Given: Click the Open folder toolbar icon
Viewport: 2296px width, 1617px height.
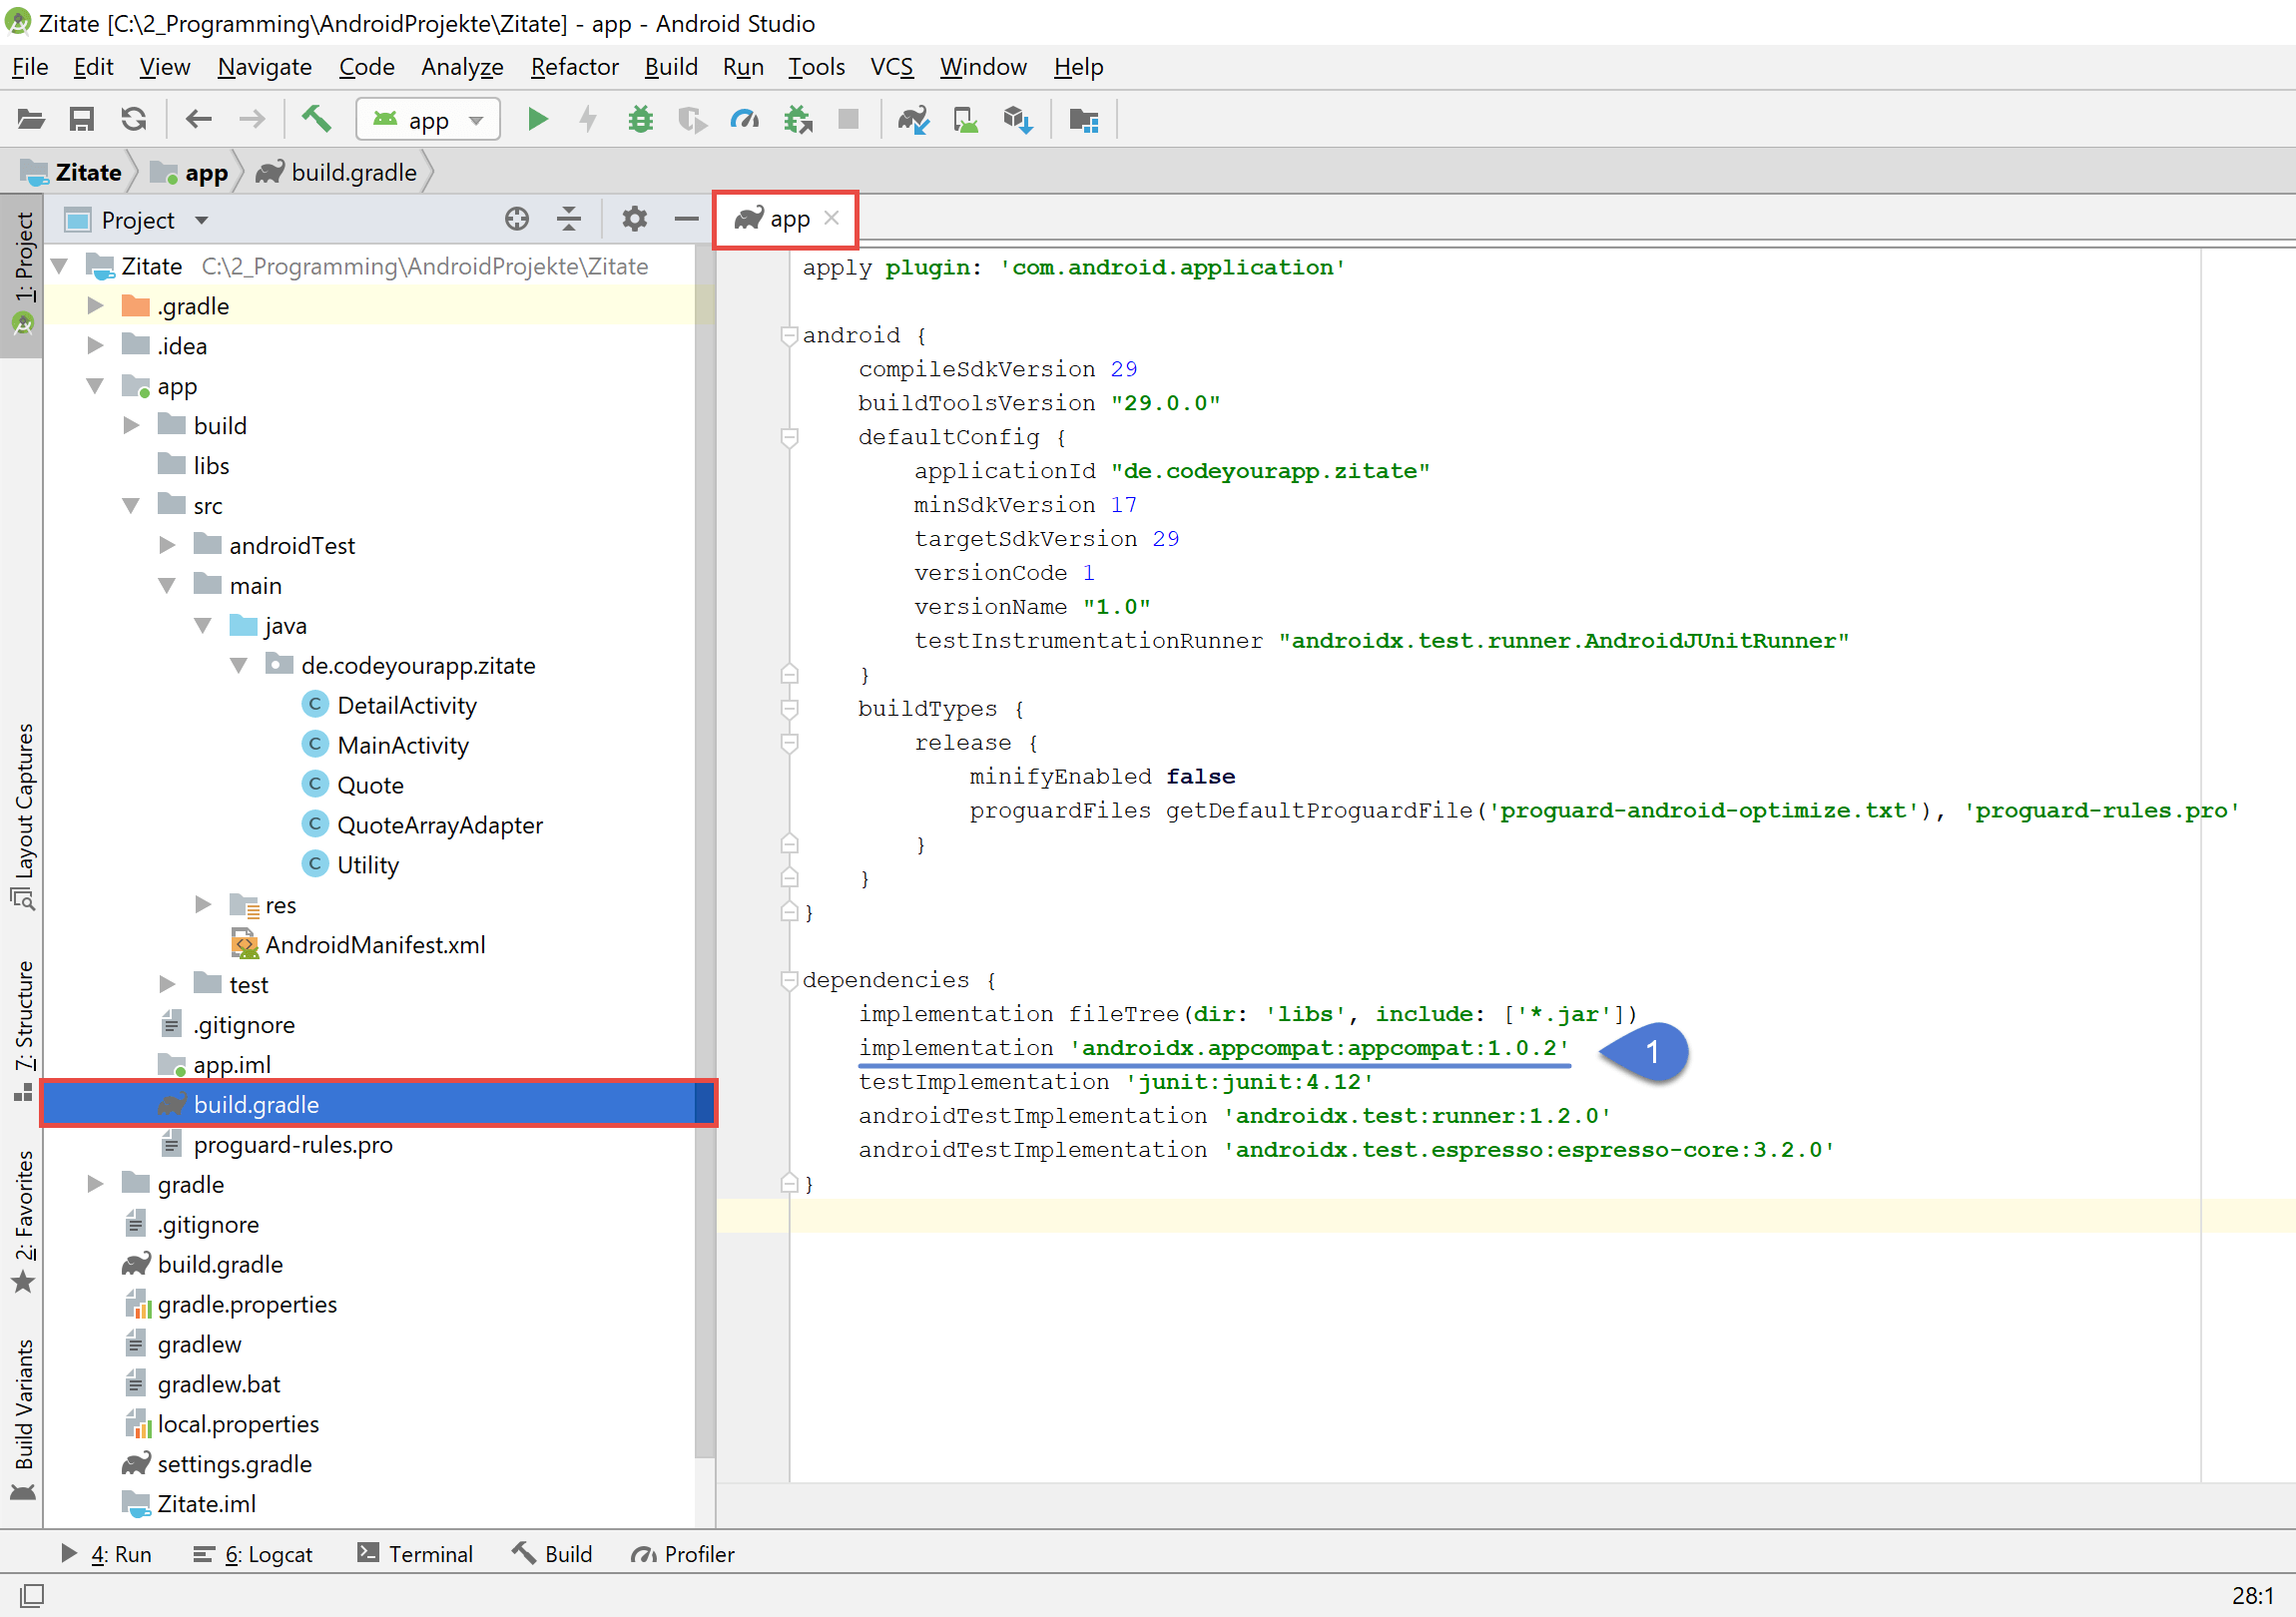Looking at the screenshot, I should (31, 120).
